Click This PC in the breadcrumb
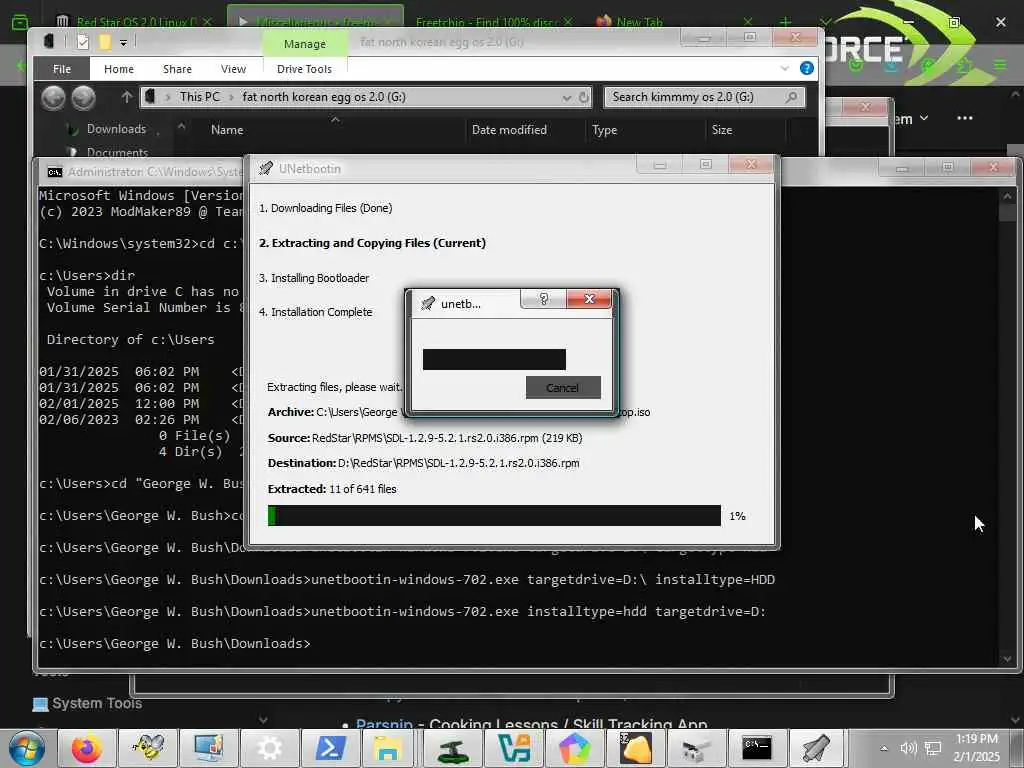 tap(200, 97)
